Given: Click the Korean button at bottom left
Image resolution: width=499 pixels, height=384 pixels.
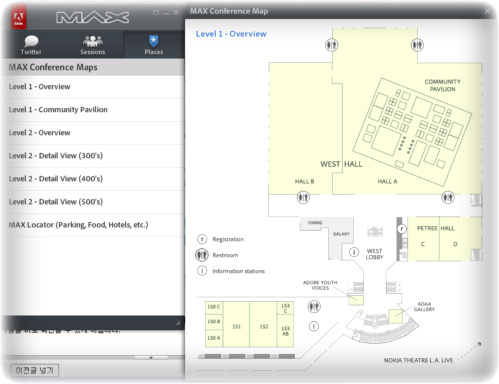Looking at the screenshot, I should (x=35, y=370).
